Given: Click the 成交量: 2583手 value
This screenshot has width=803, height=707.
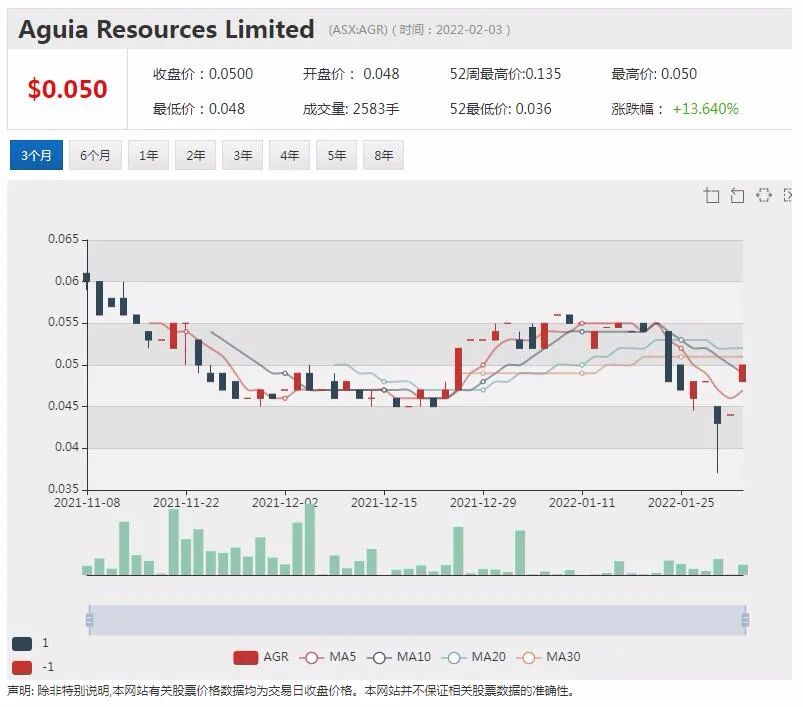Looking at the screenshot, I should (x=351, y=109).
